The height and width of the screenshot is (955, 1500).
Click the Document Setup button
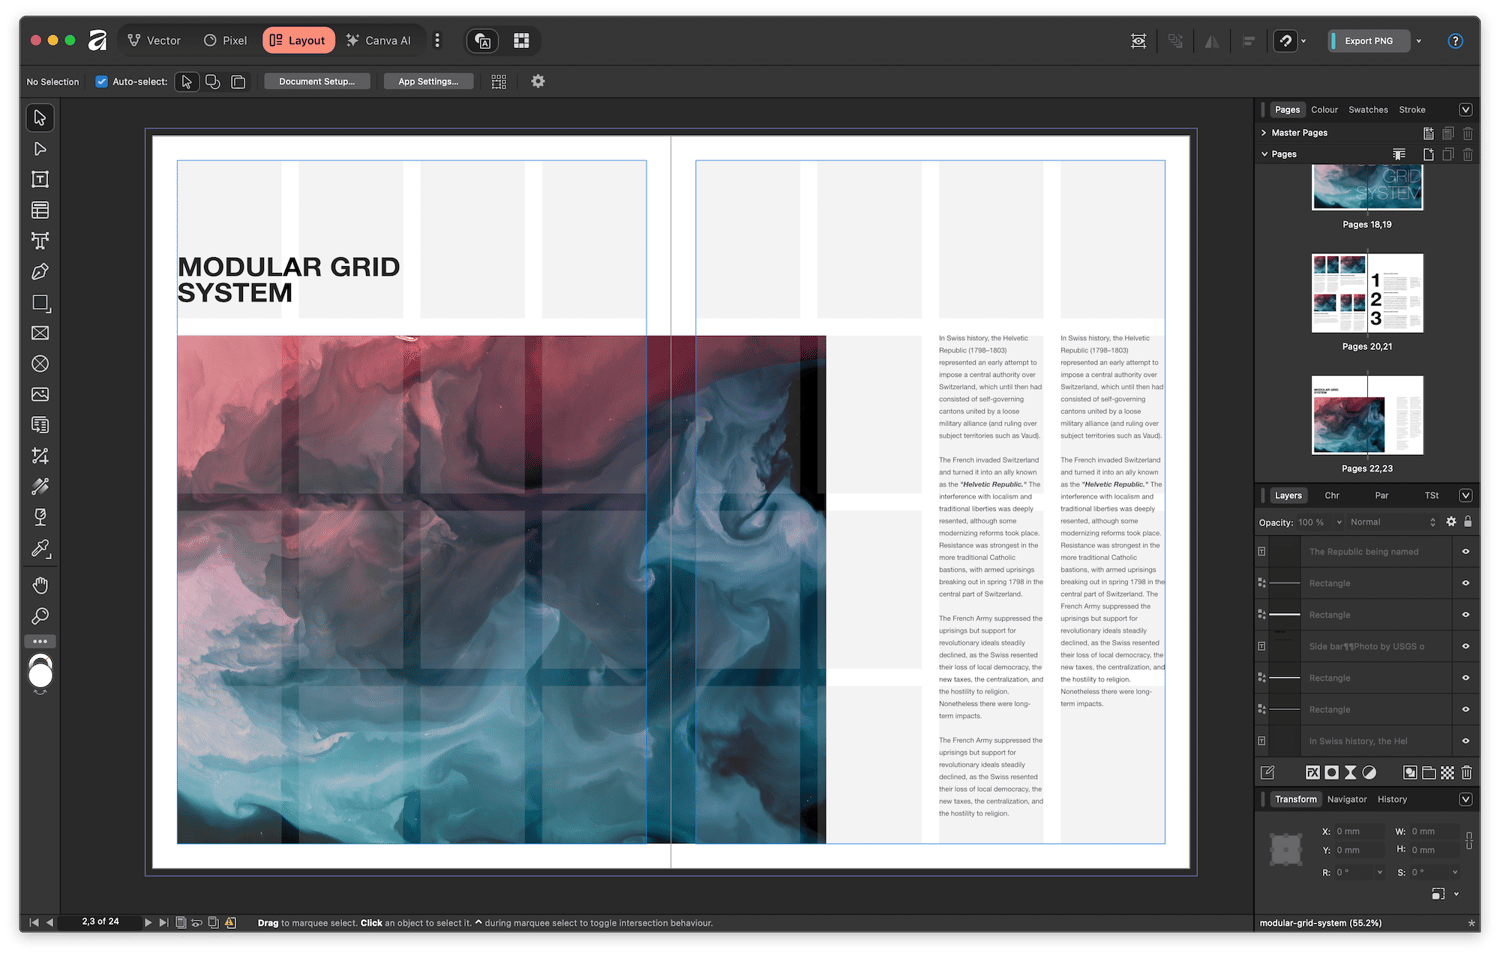pos(317,81)
